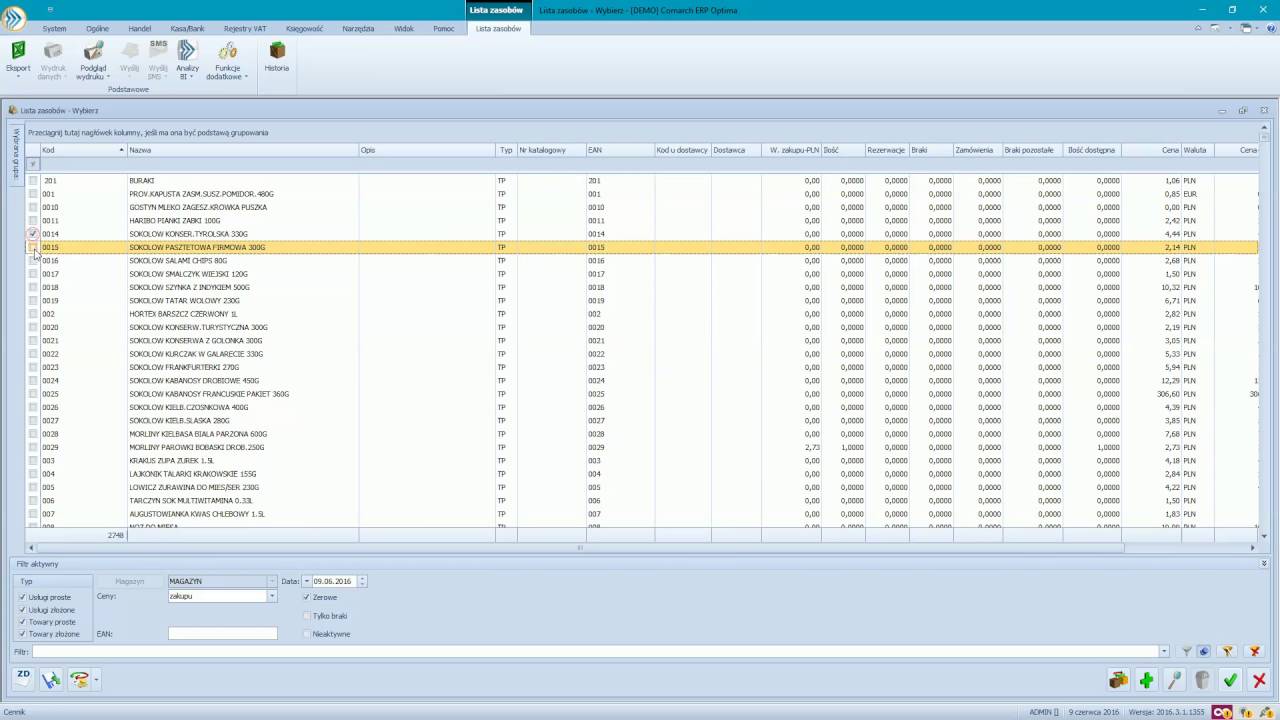Open the Handel ribbon tab
1280x720 pixels.
point(140,29)
